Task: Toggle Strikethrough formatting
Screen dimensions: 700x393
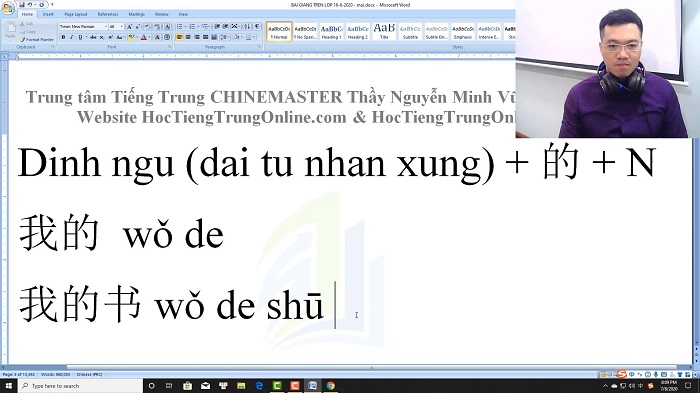Action: [93, 37]
